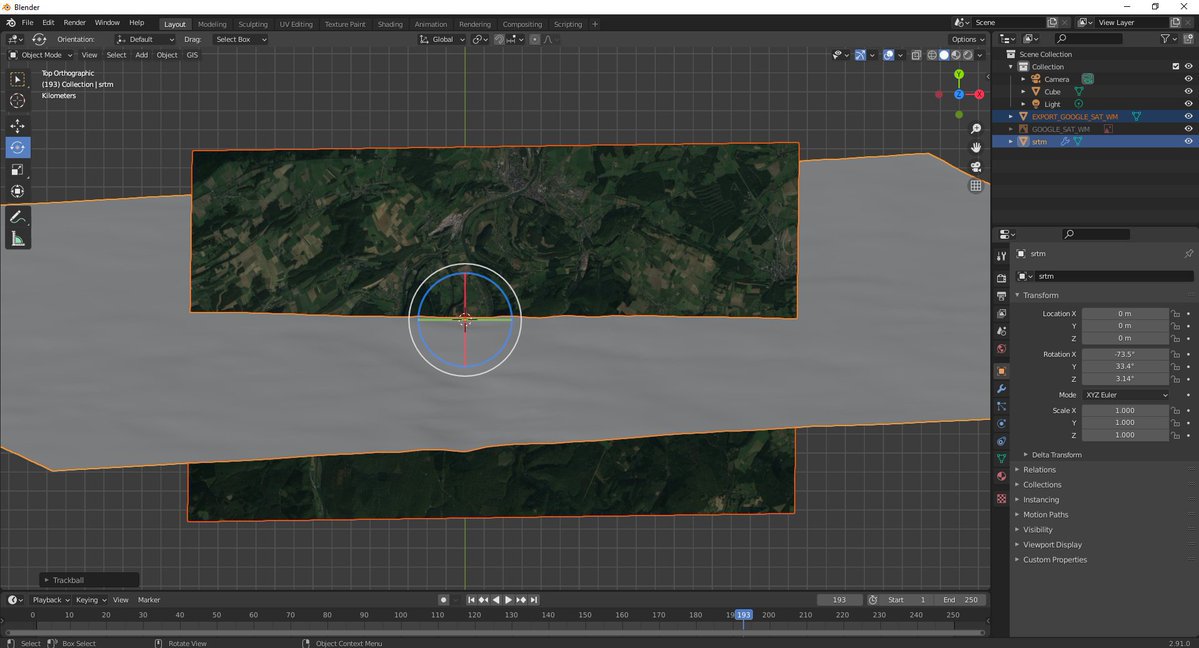Open the XYZ Euler rotation mode dropdown
This screenshot has width=1199, height=648.
[x=1125, y=395]
